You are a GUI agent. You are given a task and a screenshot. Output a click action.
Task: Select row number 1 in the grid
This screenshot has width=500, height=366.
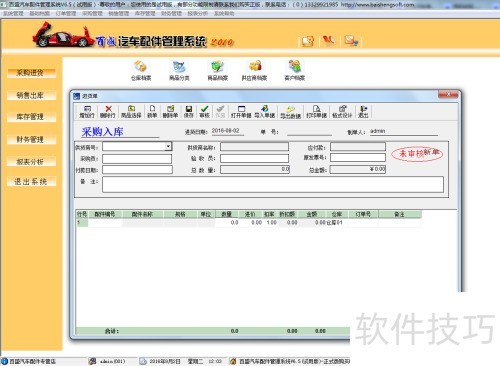coord(82,222)
